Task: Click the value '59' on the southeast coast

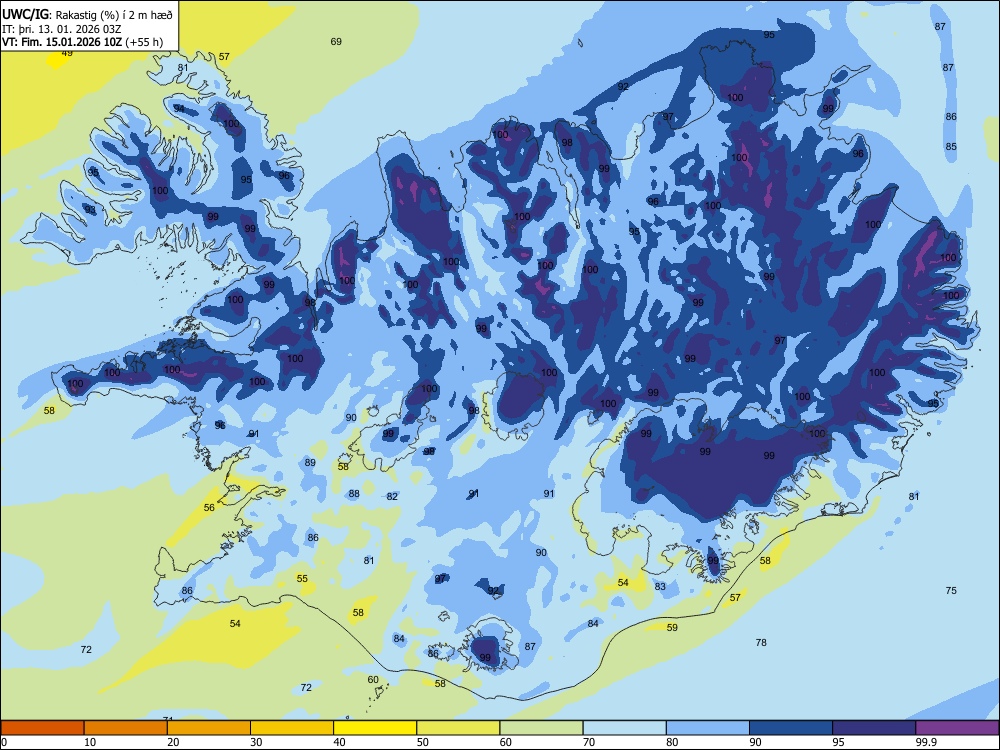Action: (672, 628)
